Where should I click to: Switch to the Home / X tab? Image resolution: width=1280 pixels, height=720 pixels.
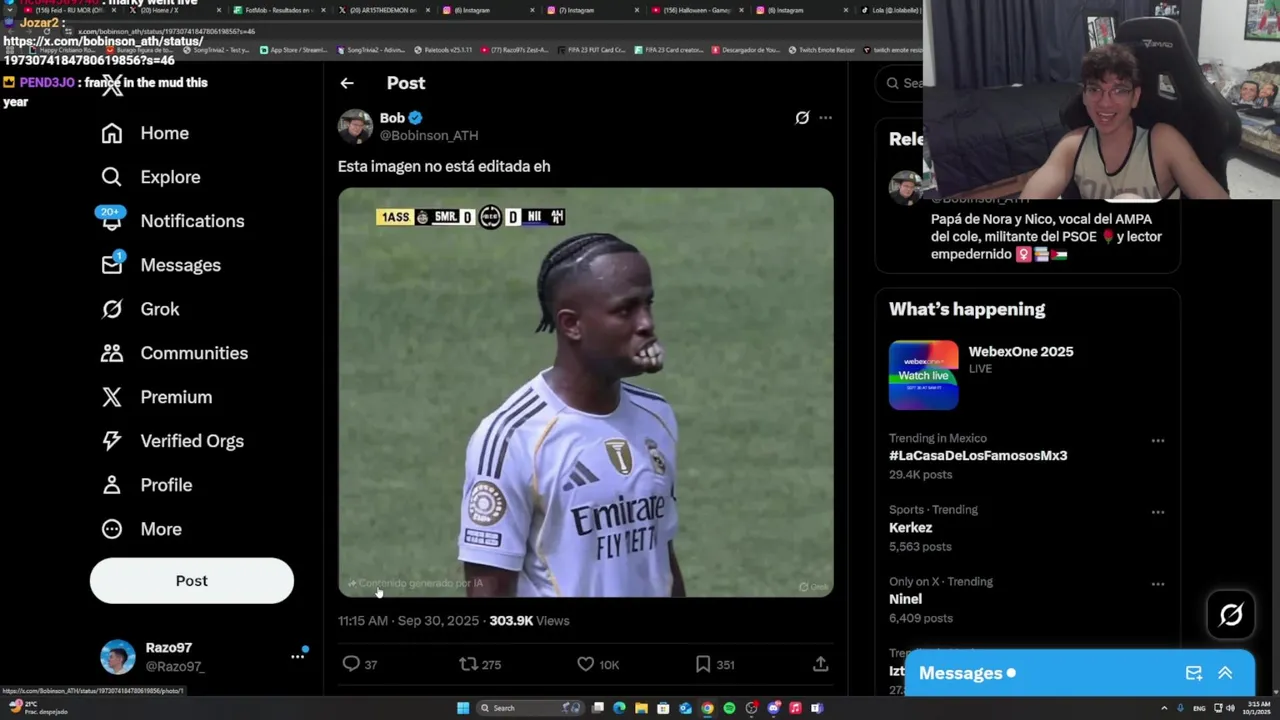(174, 10)
